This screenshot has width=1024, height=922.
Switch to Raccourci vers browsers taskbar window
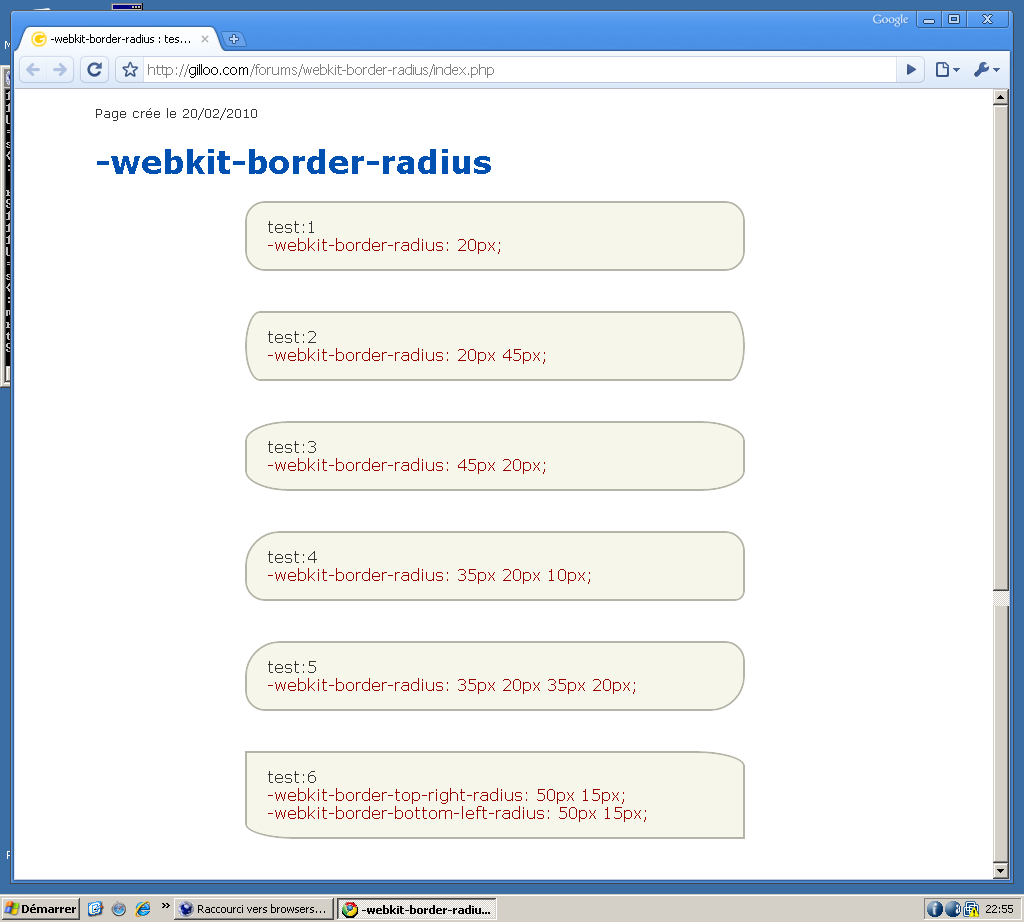[x=253, y=909]
